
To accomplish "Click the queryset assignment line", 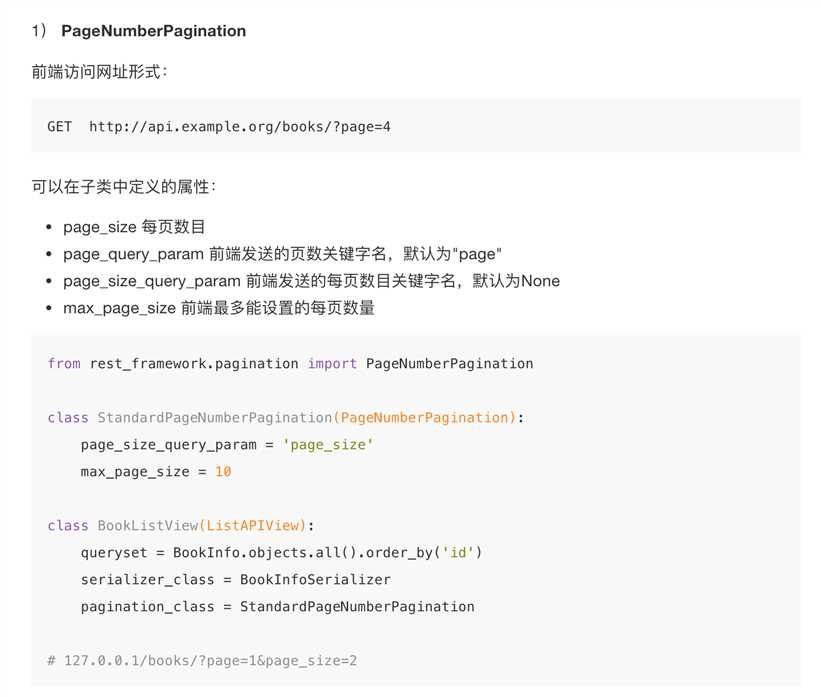I will coord(281,553).
